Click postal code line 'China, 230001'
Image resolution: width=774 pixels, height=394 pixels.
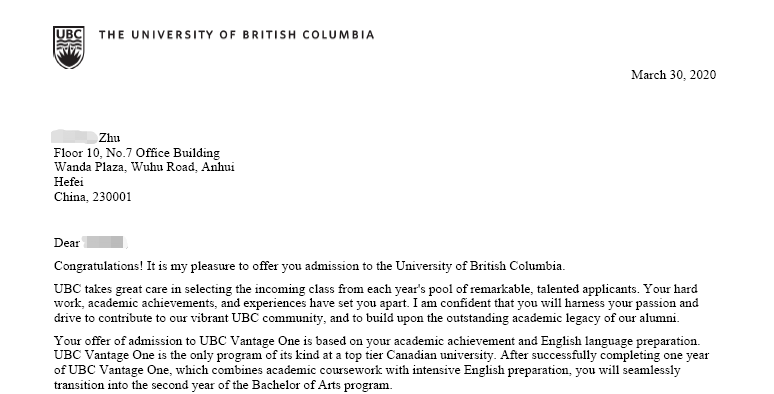[x=93, y=197]
